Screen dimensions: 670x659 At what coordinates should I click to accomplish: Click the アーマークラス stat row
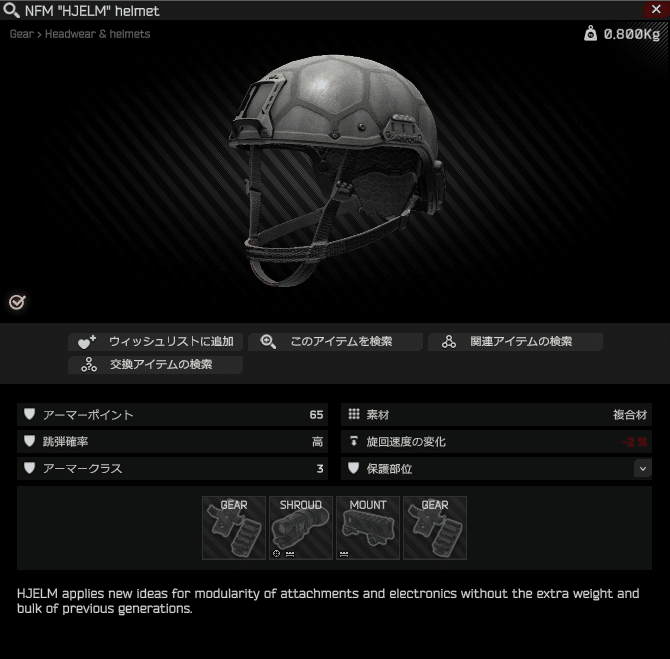(172, 468)
